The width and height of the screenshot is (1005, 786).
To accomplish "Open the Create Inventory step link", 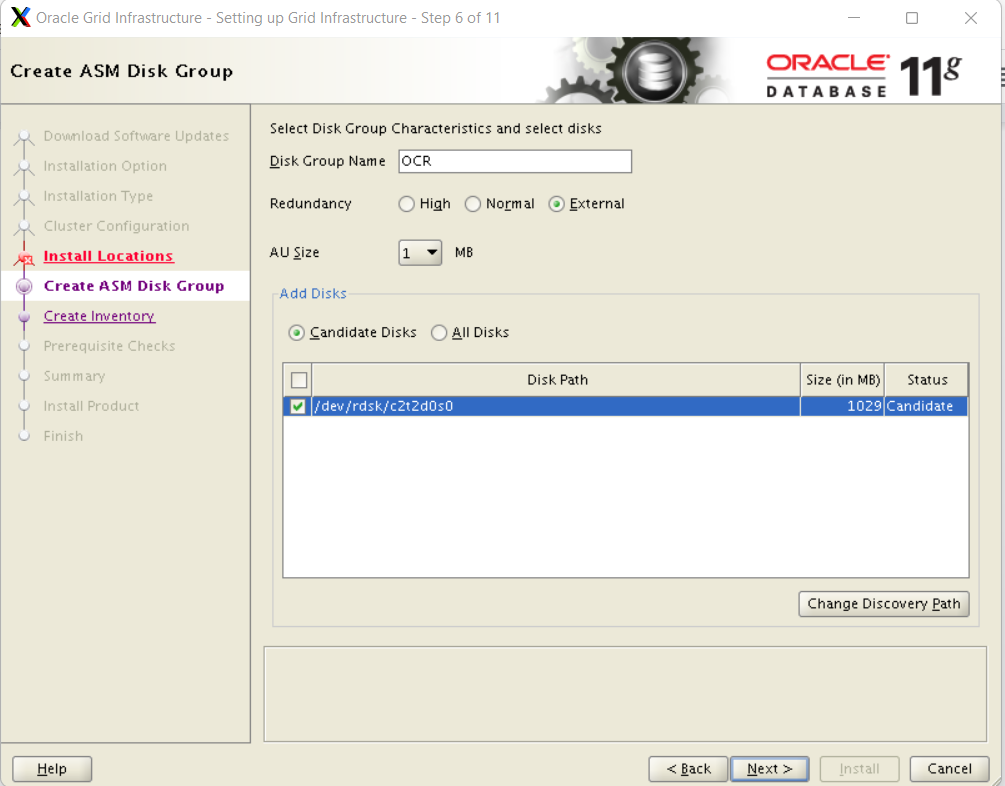I will click(x=99, y=316).
